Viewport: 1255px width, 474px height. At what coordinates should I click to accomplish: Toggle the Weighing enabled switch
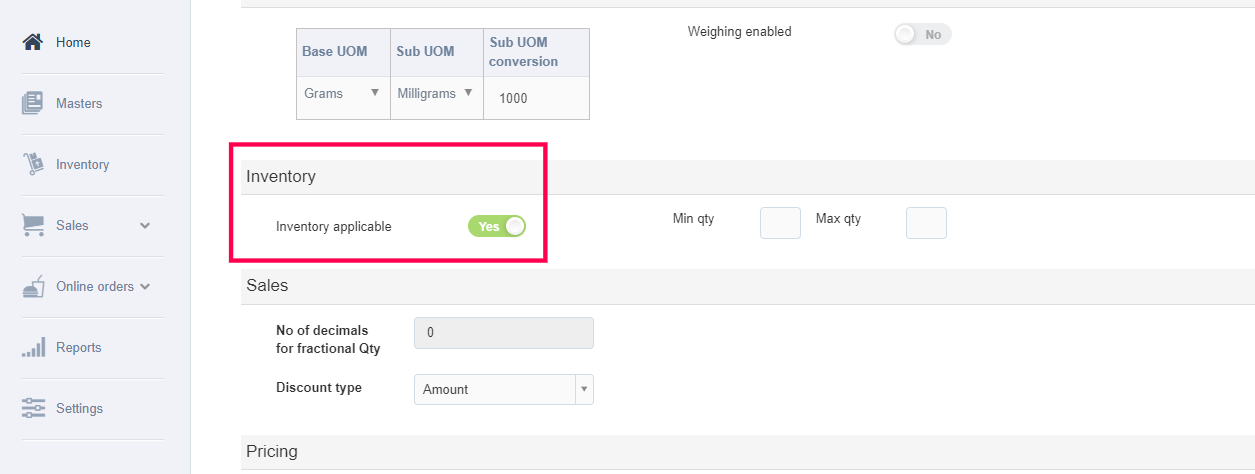tap(922, 34)
